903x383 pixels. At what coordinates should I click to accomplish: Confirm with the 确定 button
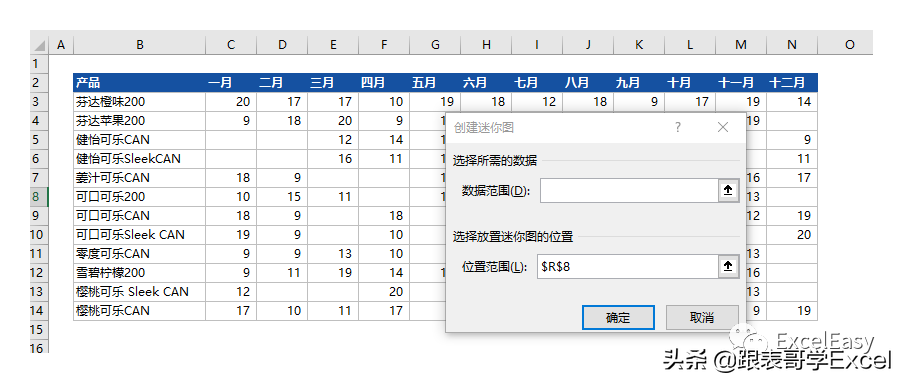point(618,318)
